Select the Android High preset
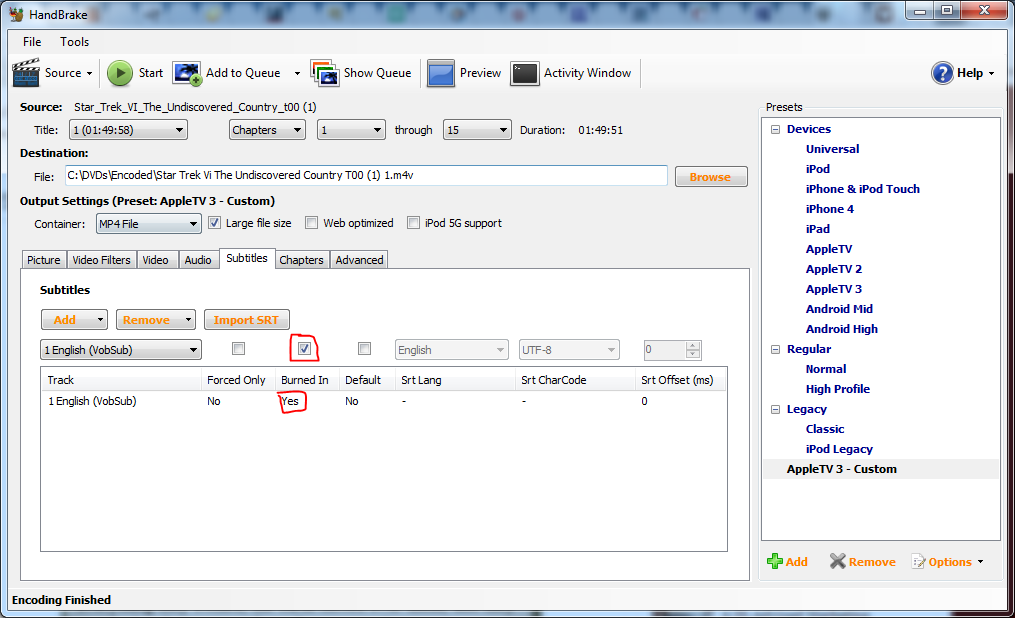 [842, 329]
